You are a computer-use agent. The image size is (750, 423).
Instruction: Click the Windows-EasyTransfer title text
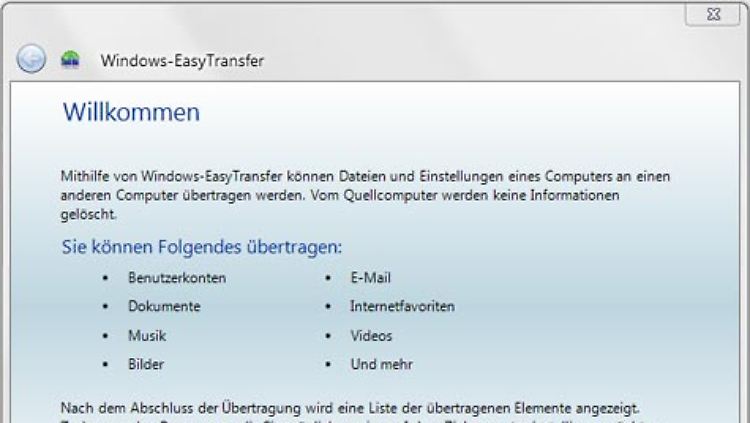click(x=182, y=61)
